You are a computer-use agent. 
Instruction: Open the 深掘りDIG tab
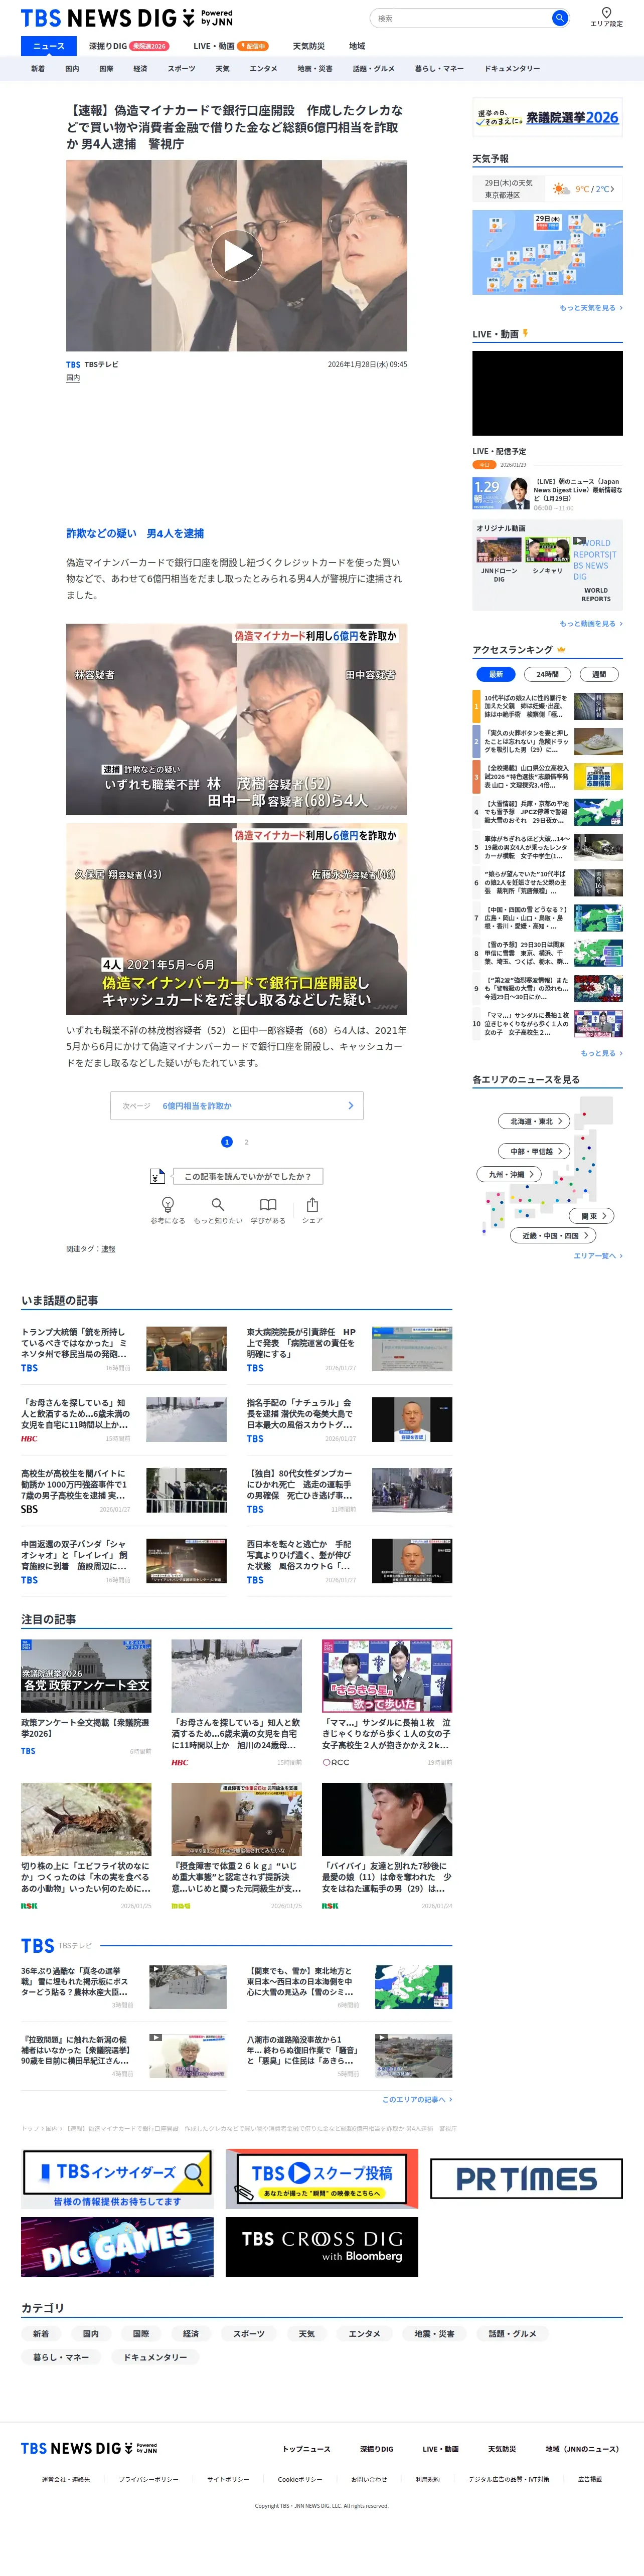point(128,46)
